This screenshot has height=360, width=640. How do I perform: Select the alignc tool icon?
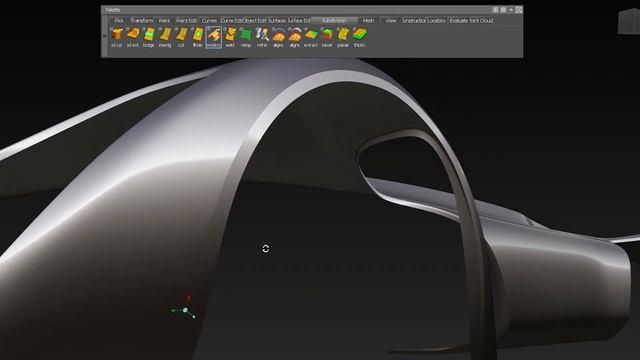[278, 37]
